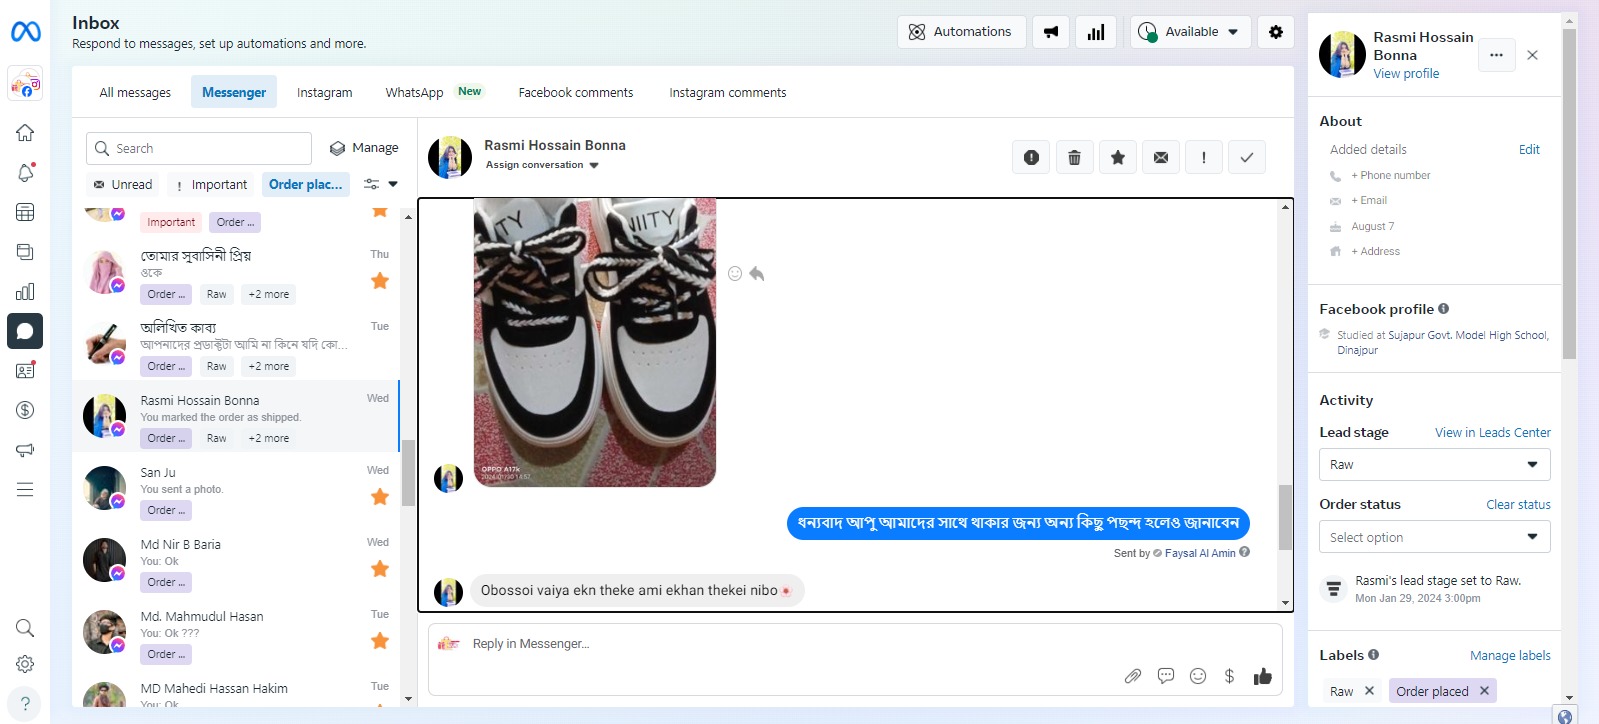Remove the Raw label
This screenshot has height=724, width=1599.
tap(1369, 691)
